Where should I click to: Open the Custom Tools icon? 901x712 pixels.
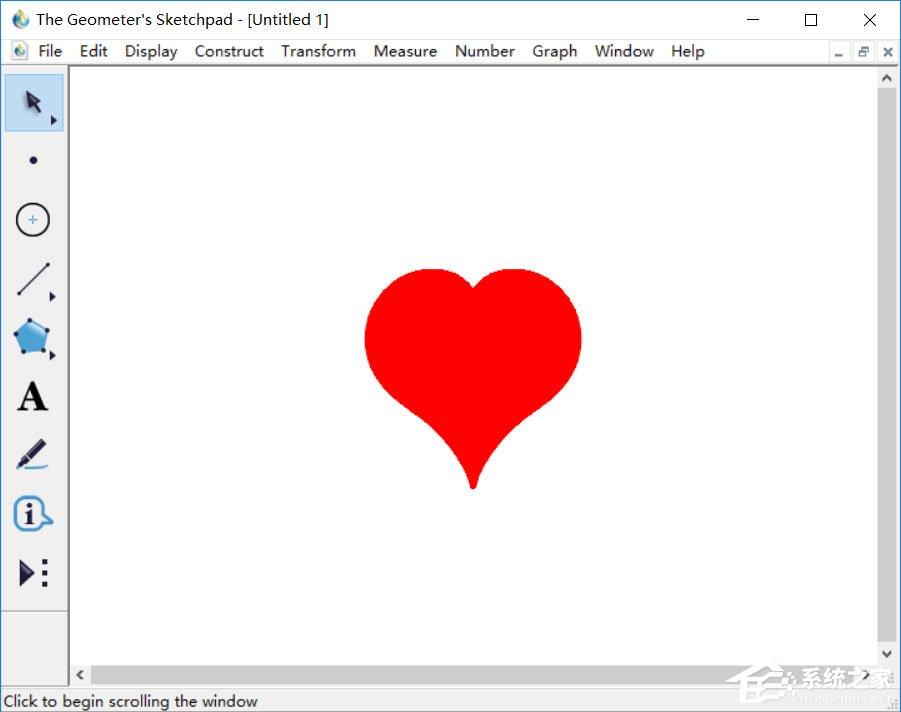pyautogui.click(x=33, y=573)
